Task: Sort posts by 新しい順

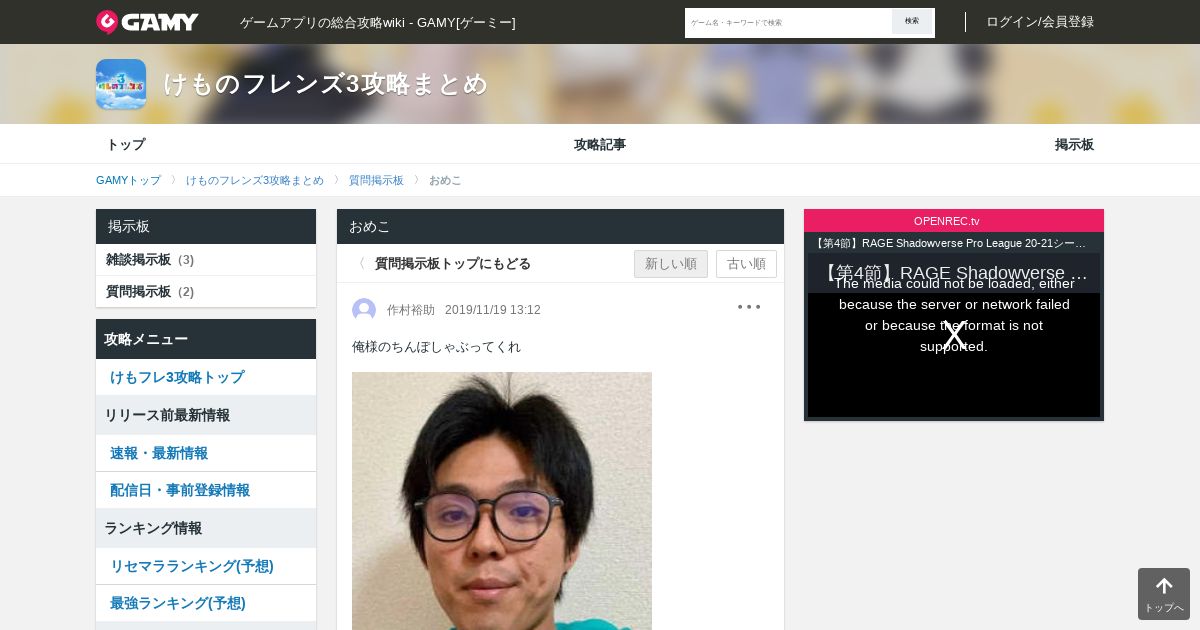Action: (671, 264)
